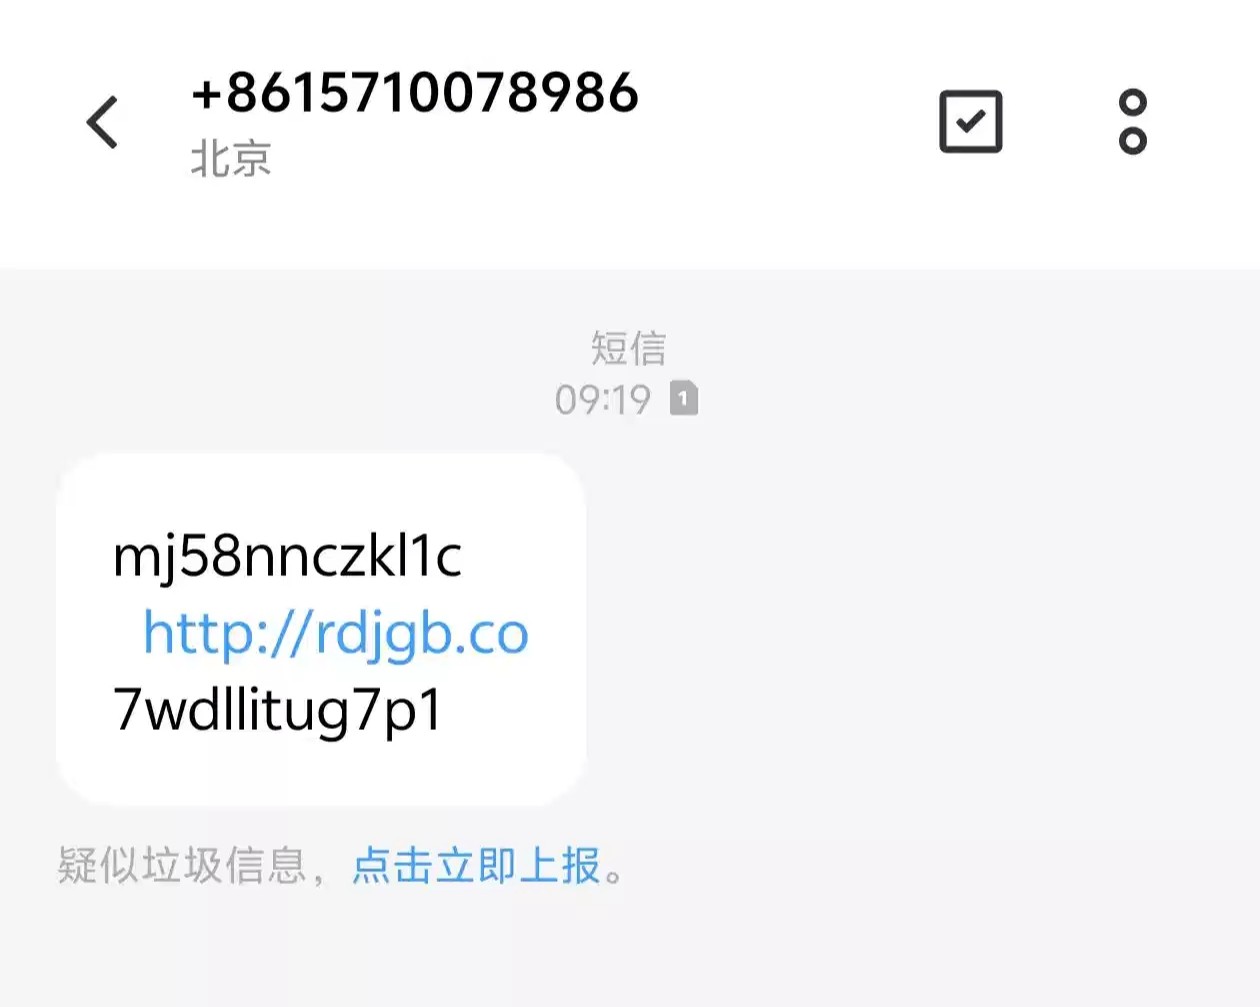Viewport: 1260px width, 1007px height.
Task: Click the 09:19 timestamp
Action: pos(603,400)
